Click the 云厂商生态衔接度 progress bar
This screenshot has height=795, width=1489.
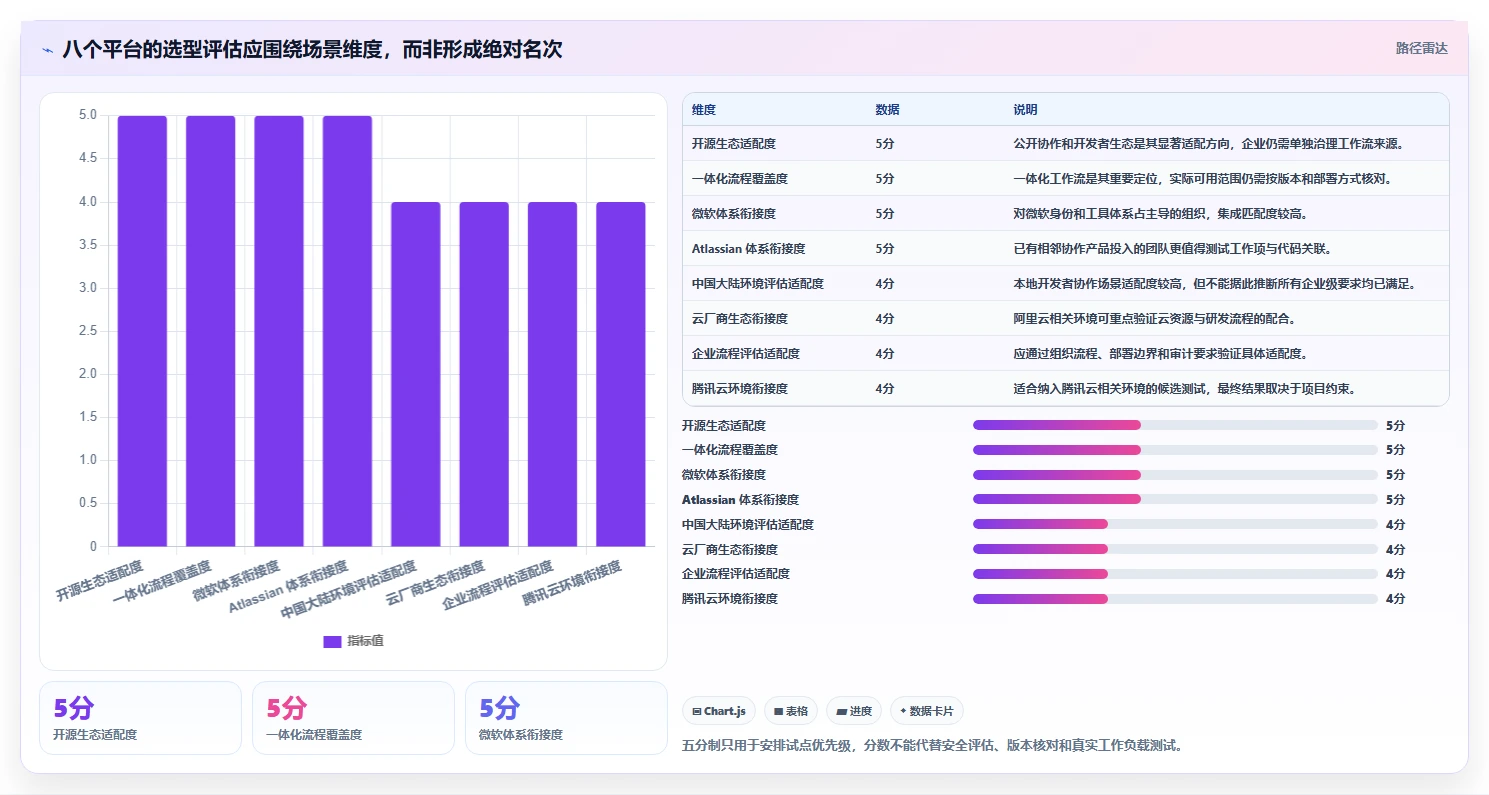pos(1175,549)
